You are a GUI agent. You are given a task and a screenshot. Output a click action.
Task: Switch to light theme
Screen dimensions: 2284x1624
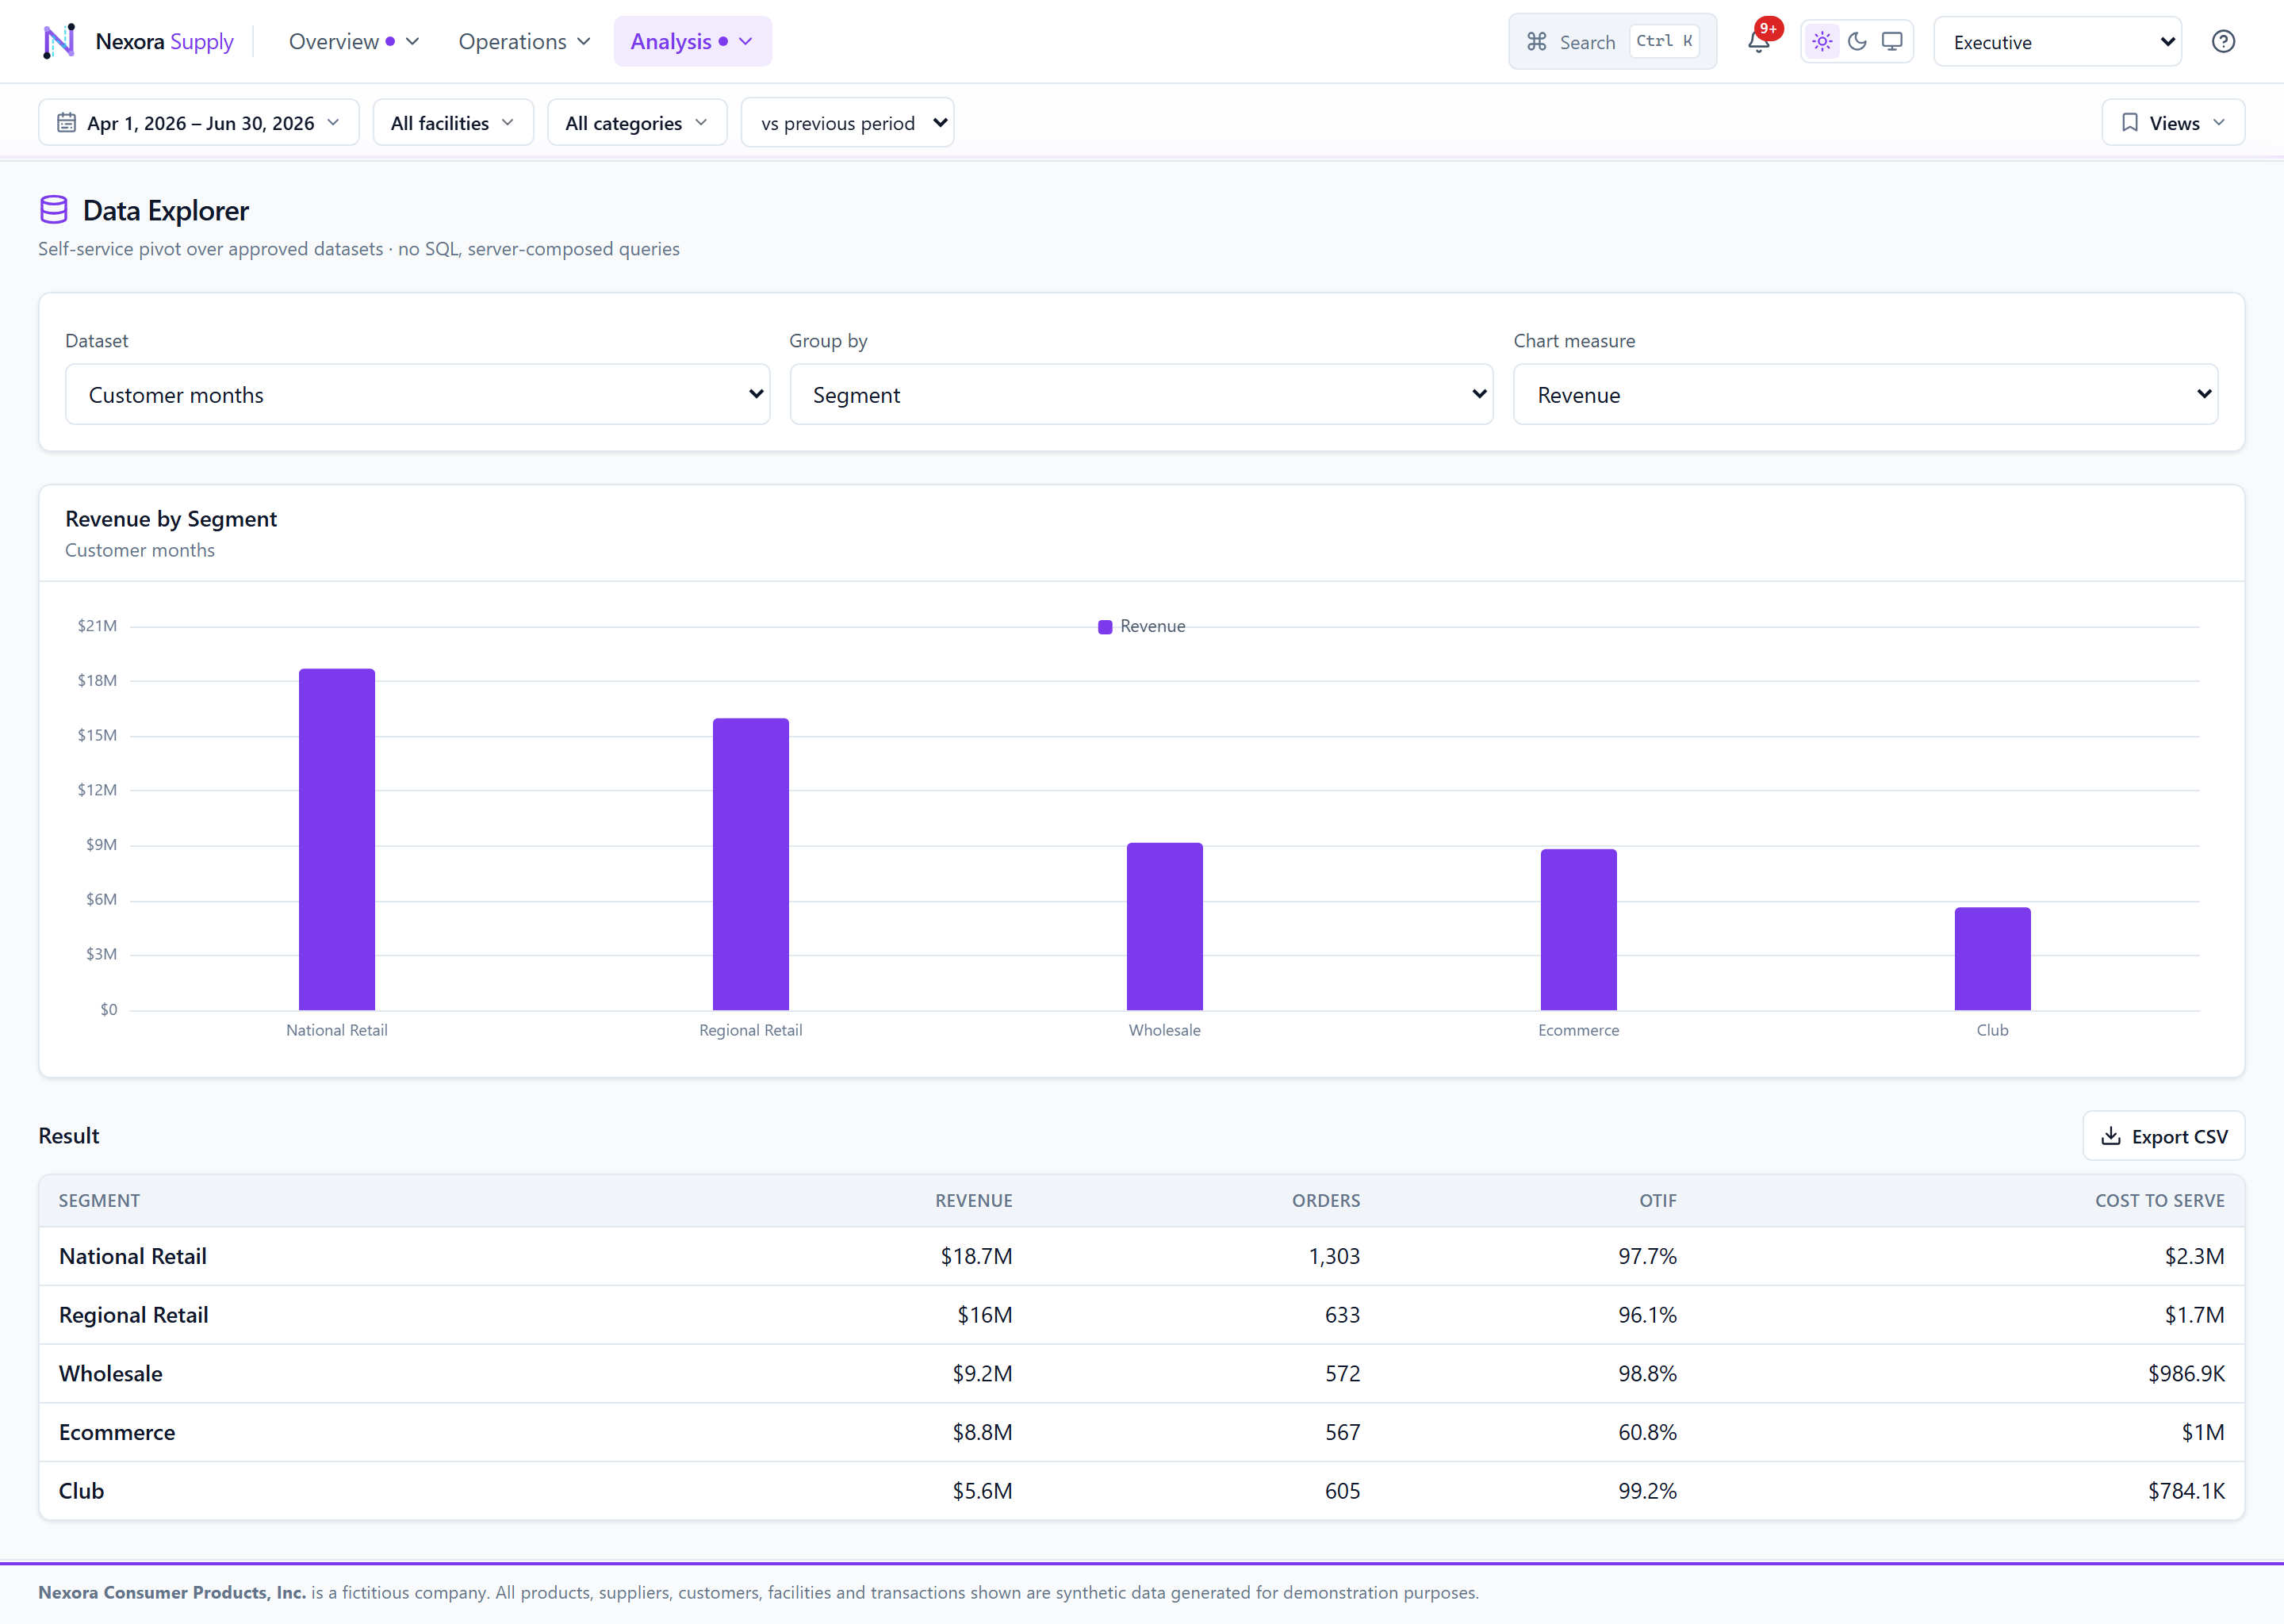pos(1822,41)
